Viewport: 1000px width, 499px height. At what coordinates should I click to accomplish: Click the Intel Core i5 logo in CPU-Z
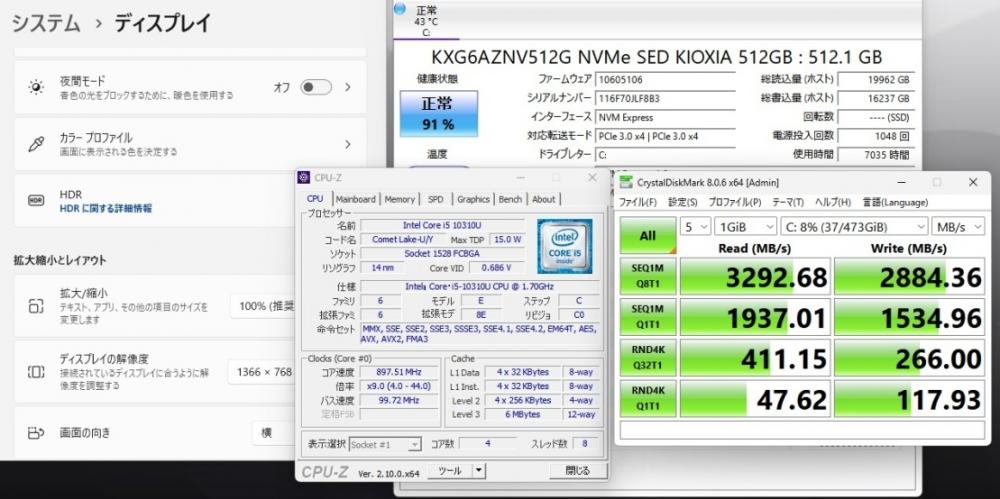tap(564, 246)
